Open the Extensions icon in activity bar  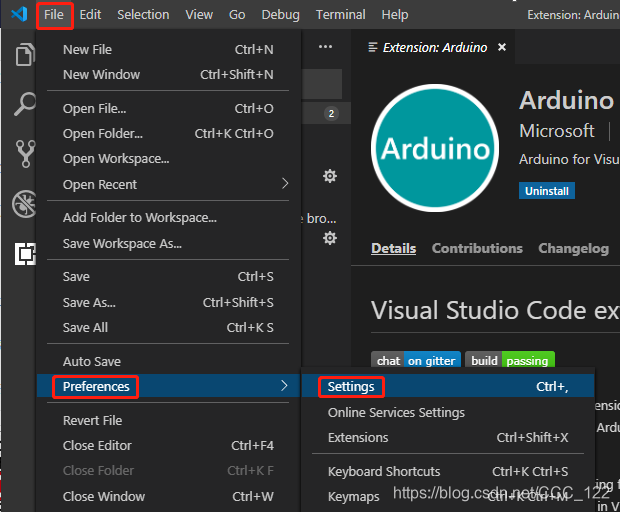25,254
